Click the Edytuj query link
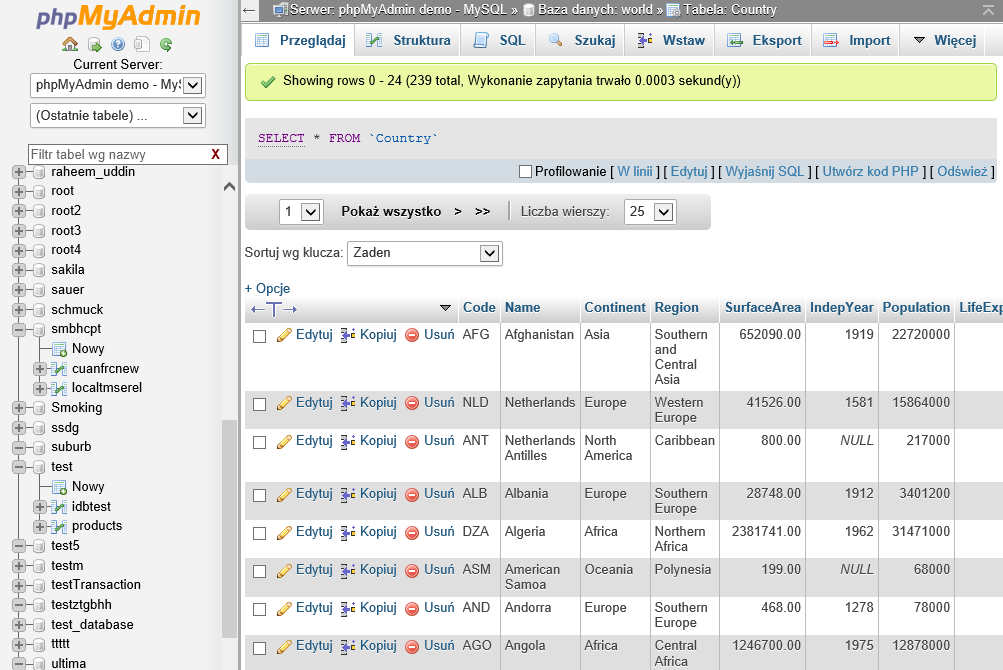This screenshot has width=1003, height=670. tap(689, 171)
